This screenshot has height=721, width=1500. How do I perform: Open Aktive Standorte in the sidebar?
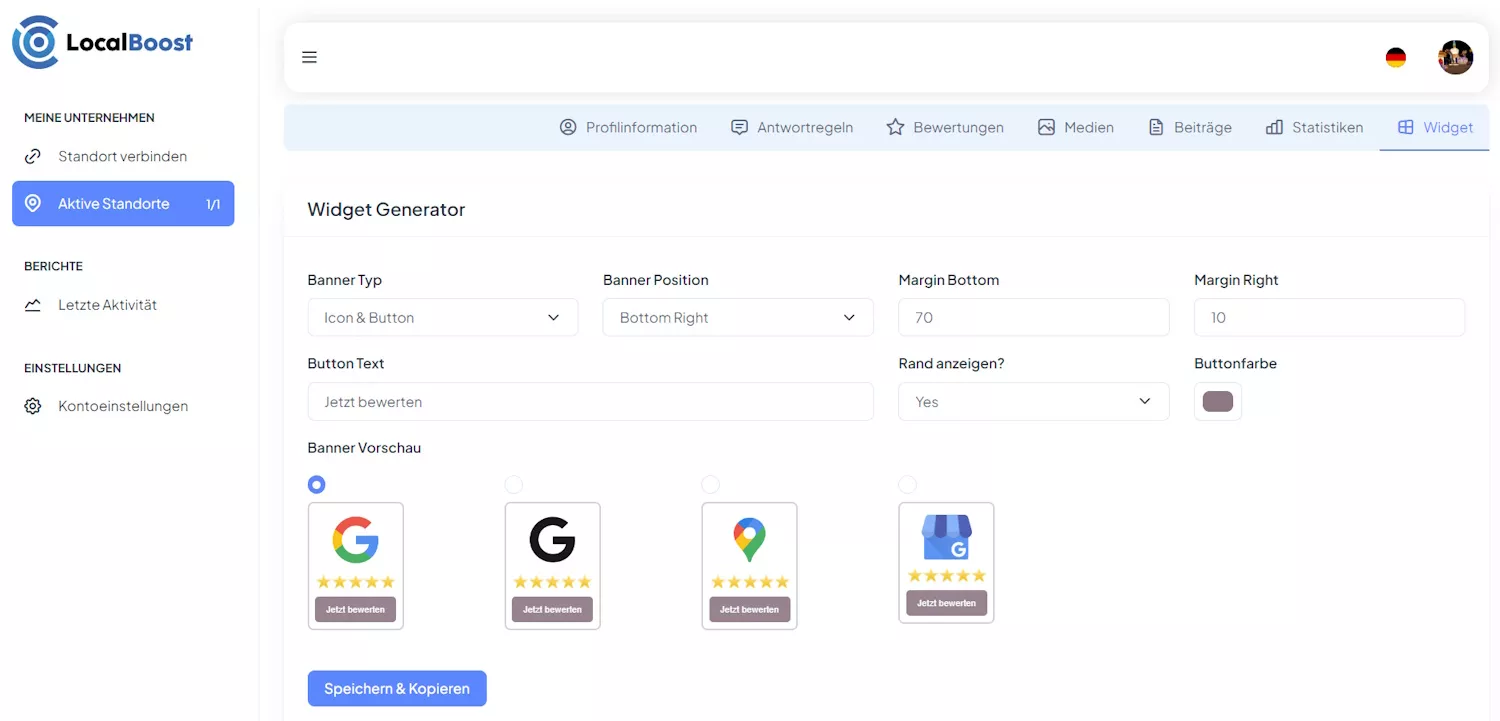coord(123,203)
